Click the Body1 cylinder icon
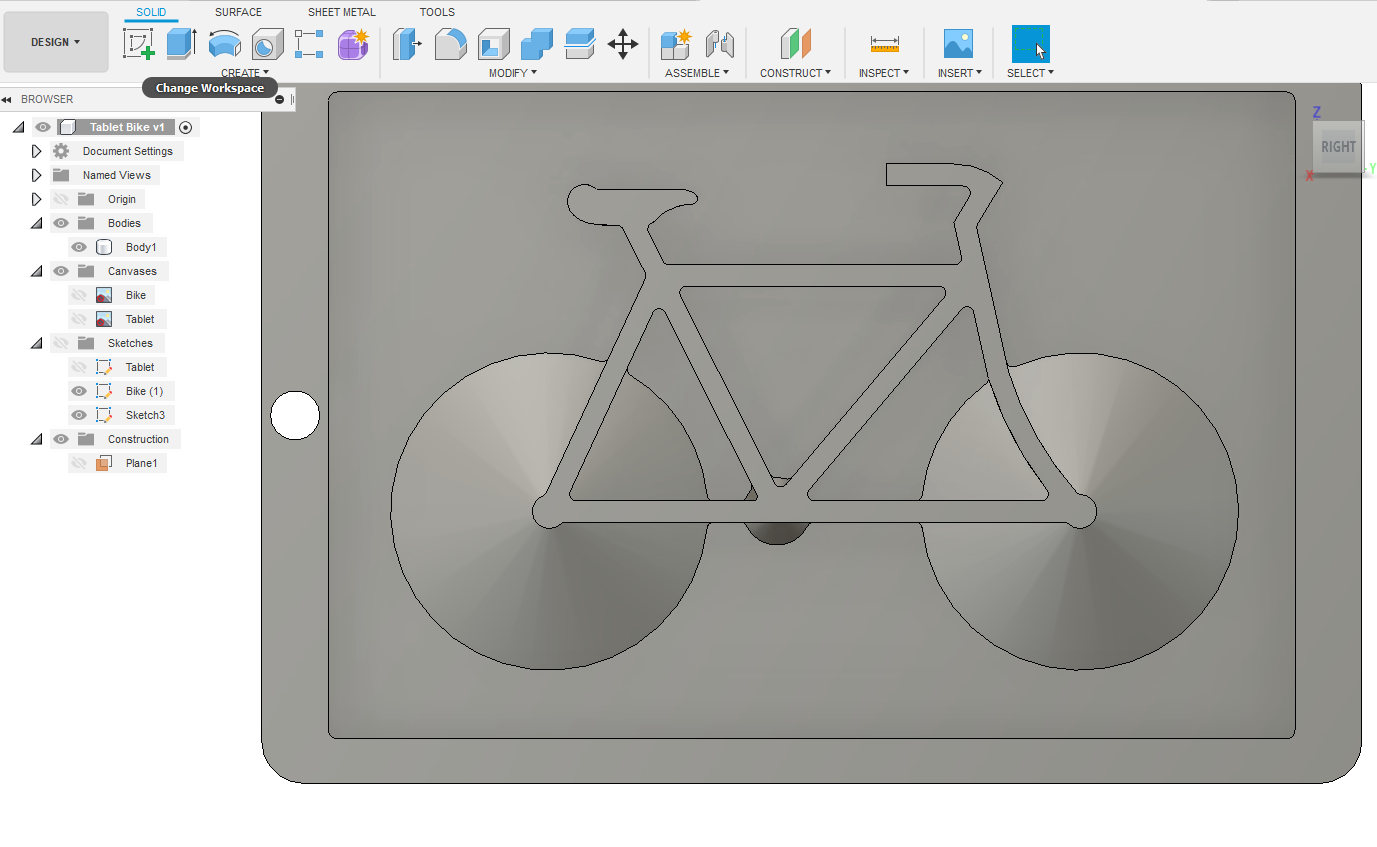This screenshot has height=847, width=1377. [103, 247]
